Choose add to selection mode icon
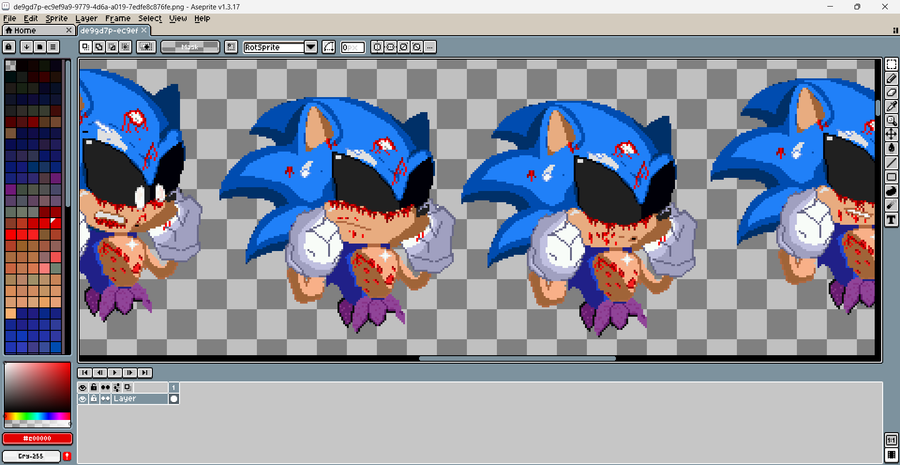900x465 pixels. (x=99, y=47)
